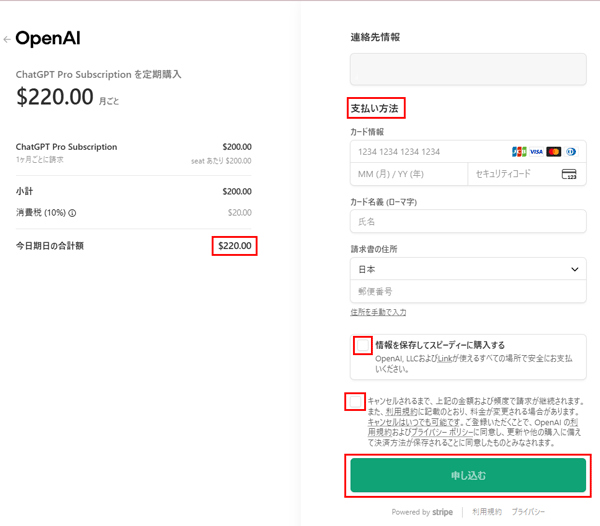Click the Mastercard brand icon

554,152
